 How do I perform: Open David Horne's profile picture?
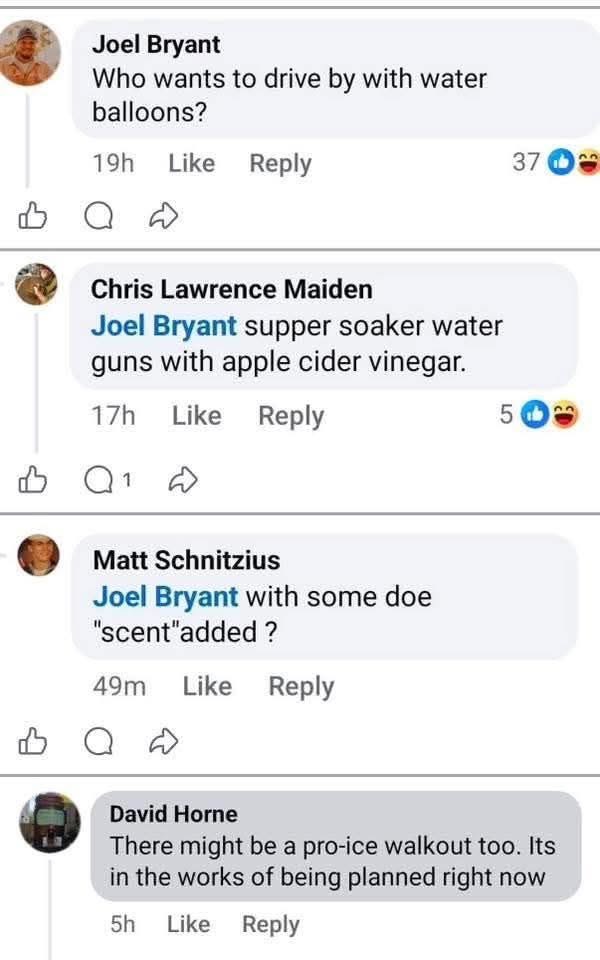(x=49, y=822)
